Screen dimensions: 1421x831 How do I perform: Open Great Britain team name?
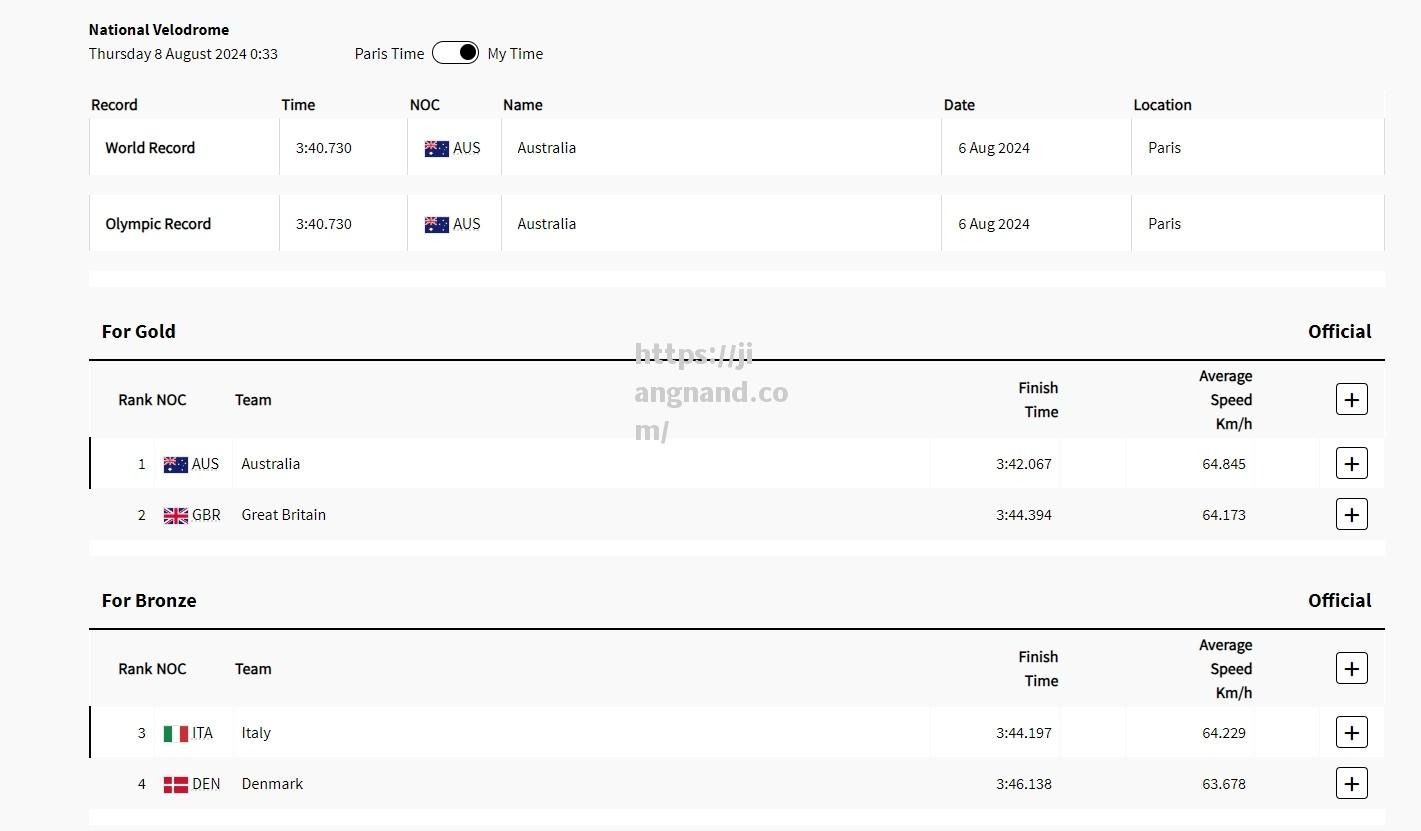point(283,515)
